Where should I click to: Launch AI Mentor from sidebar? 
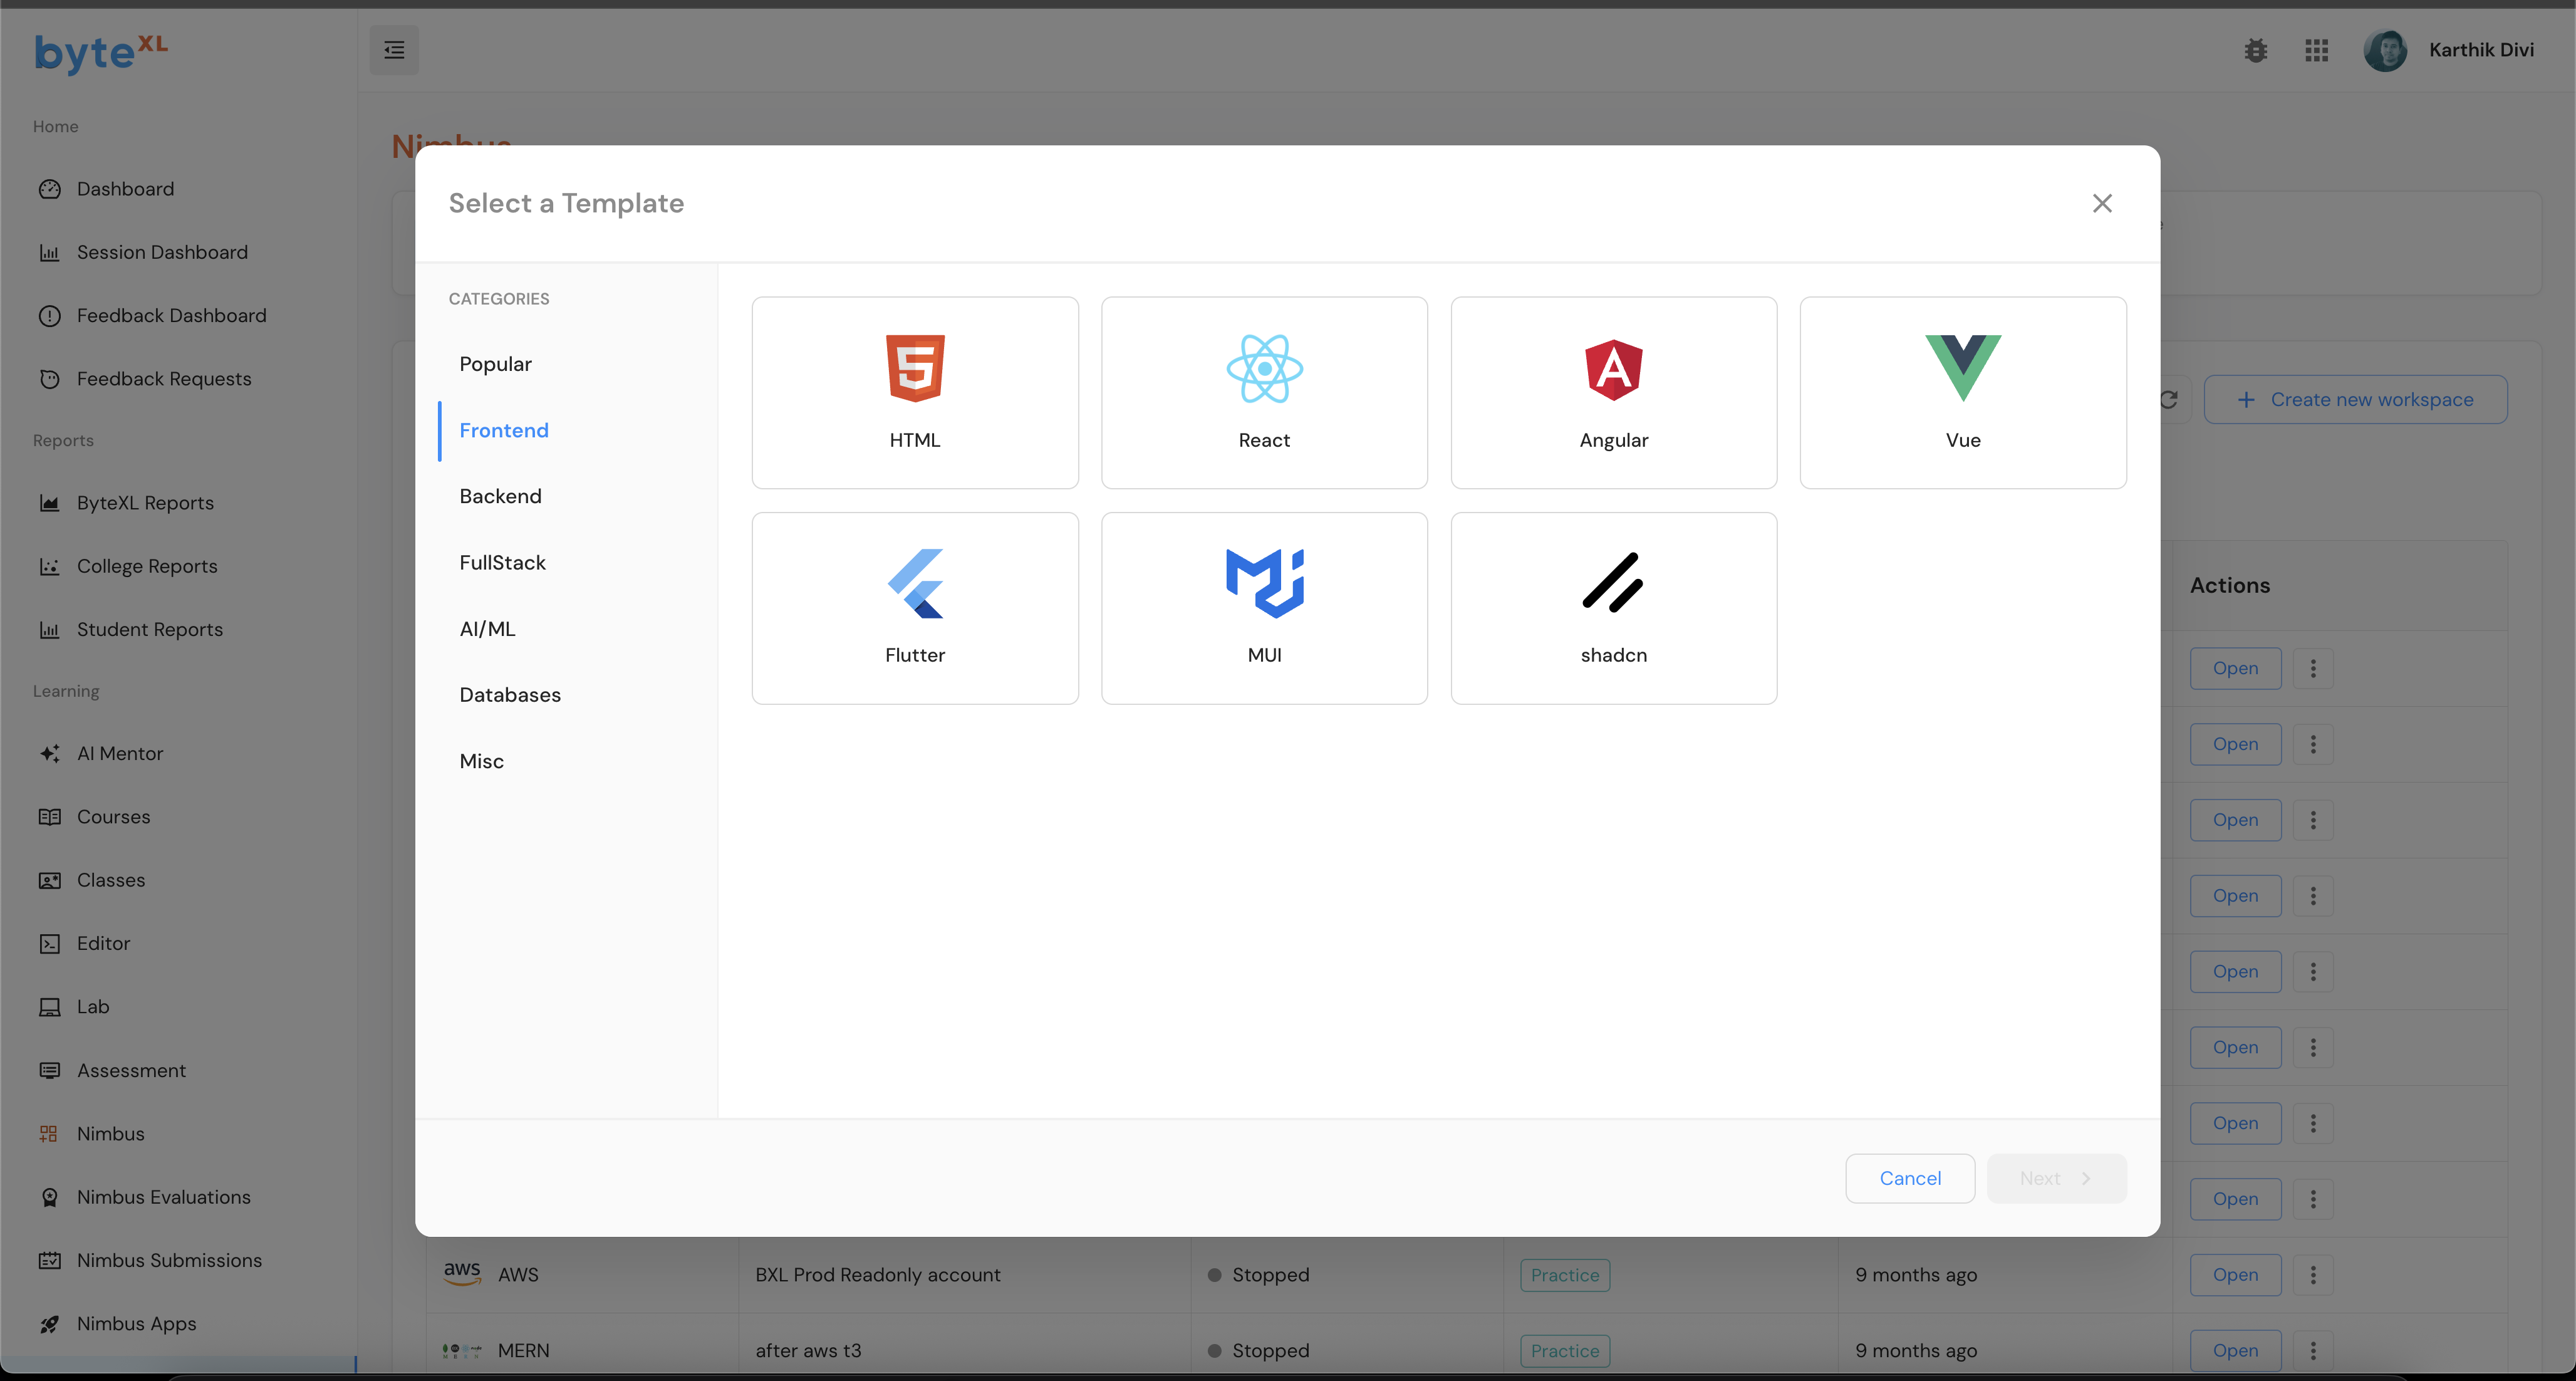120,753
